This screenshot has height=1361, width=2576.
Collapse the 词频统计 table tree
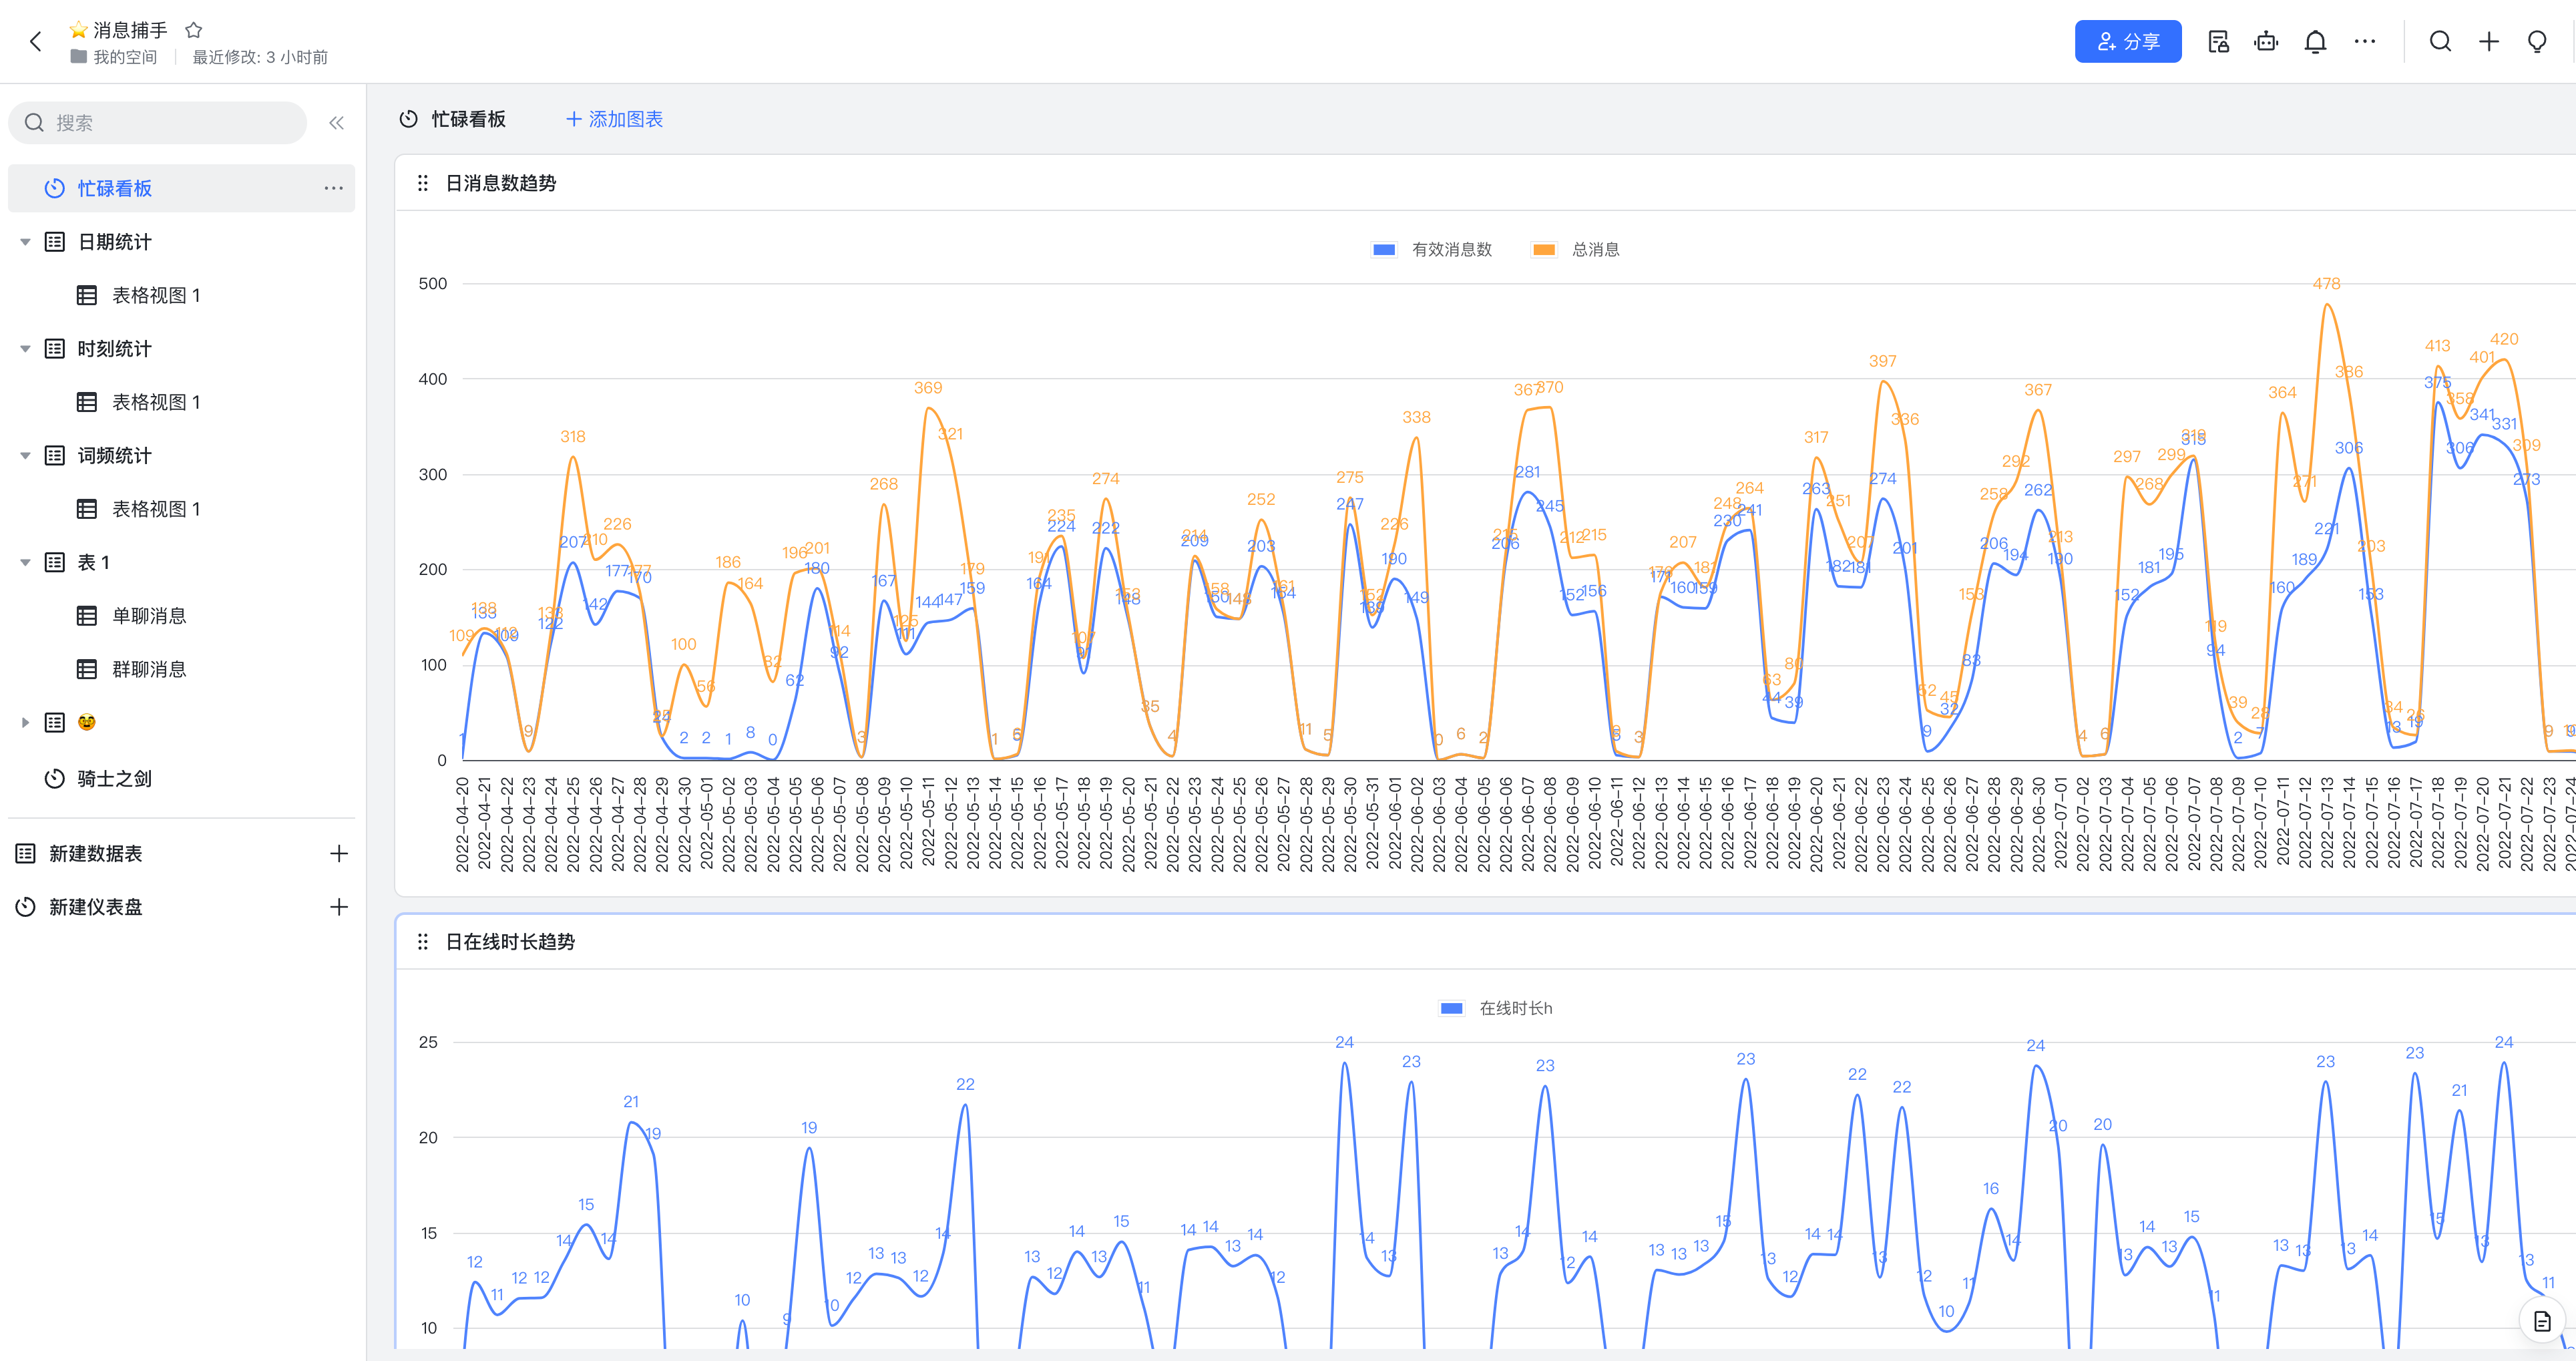pos(25,456)
